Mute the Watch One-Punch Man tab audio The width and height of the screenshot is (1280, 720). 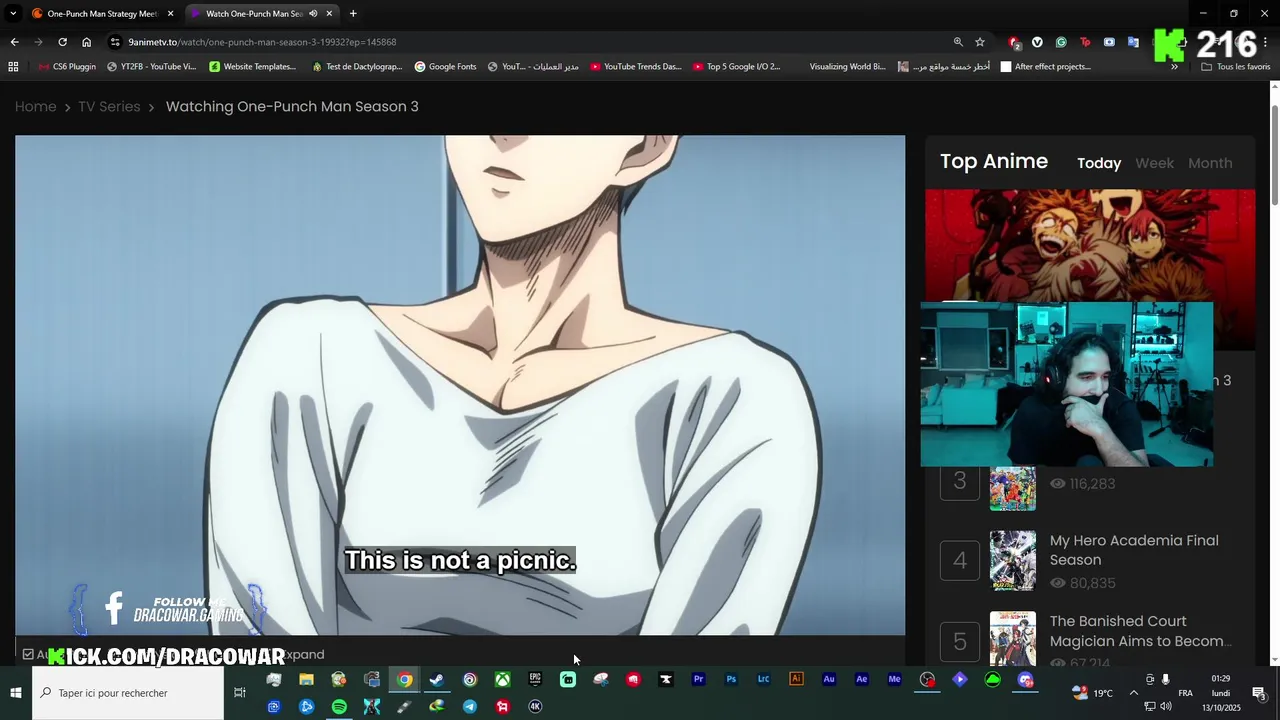(313, 14)
